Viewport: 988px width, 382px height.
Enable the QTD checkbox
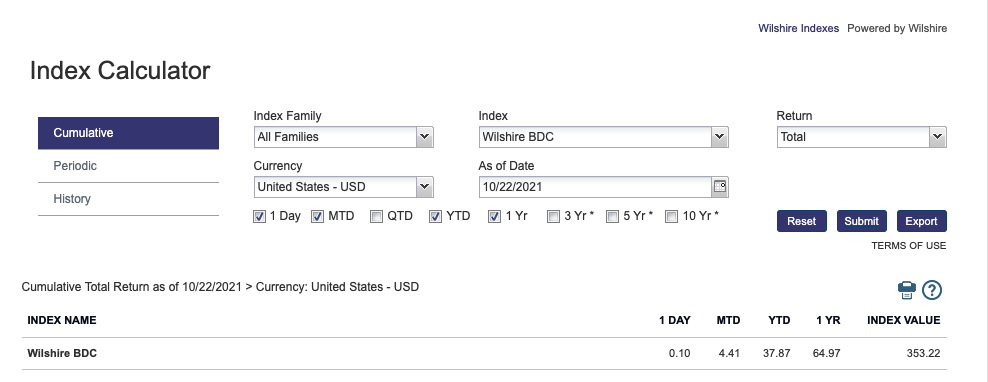pyautogui.click(x=376, y=217)
